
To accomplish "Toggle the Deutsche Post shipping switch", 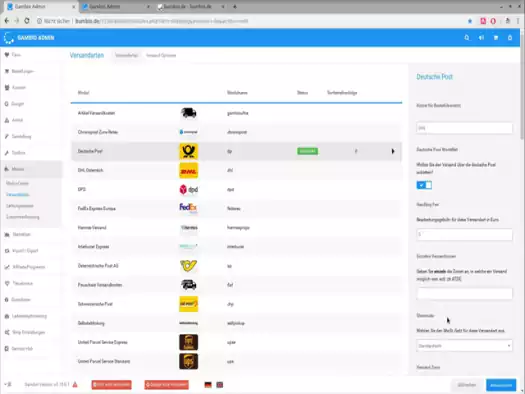I will (424, 185).
